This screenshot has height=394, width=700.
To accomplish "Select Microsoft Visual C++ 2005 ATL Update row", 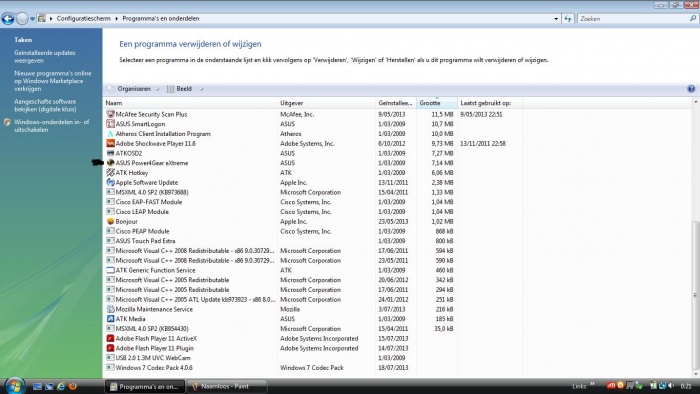I will [312, 299].
